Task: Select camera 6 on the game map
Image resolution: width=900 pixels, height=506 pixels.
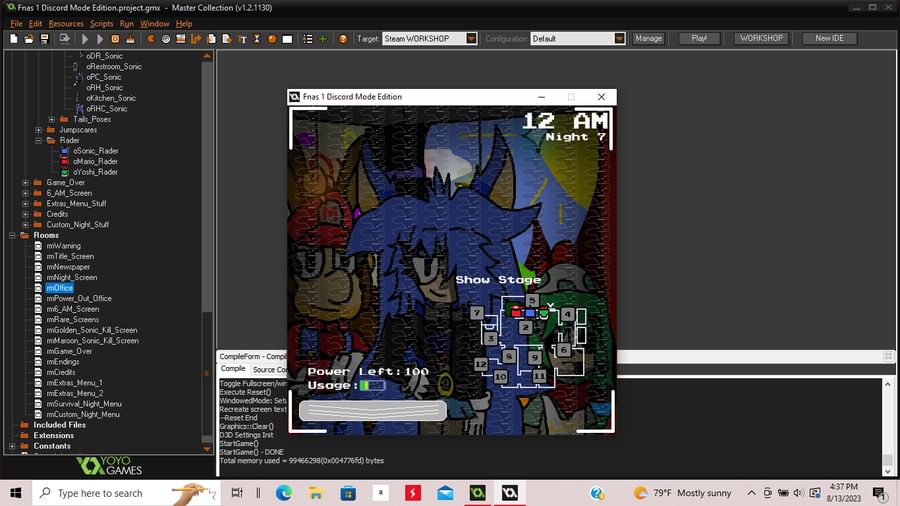Action: (x=564, y=349)
